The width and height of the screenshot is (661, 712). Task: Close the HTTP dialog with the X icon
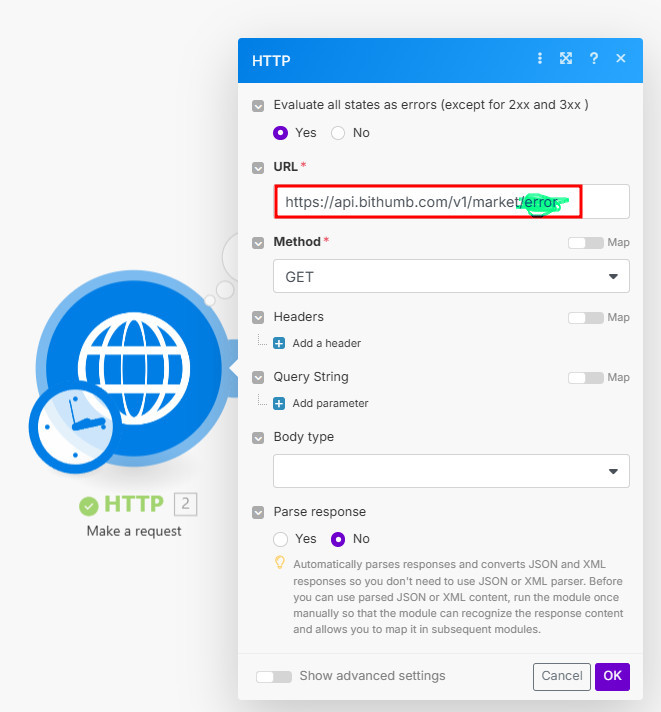[621, 59]
